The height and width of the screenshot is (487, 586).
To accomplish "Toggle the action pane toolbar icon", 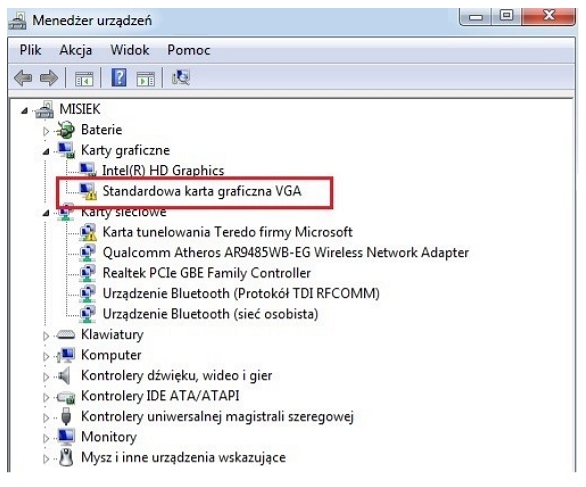I will (x=145, y=79).
